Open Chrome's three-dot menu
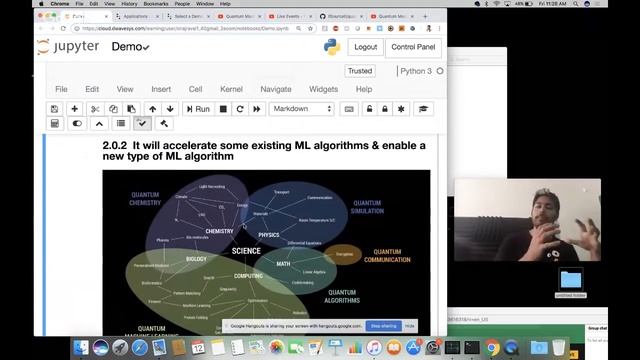The image size is (640, 360). (439, 29)
